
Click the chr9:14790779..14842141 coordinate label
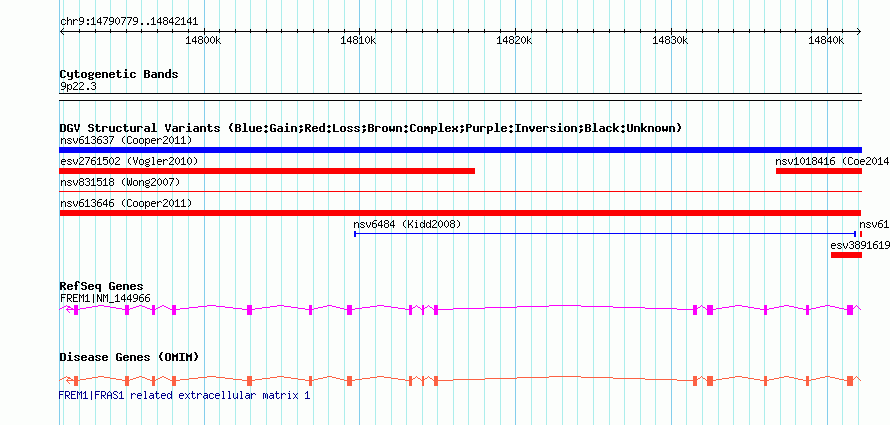(x=129, y=22)
